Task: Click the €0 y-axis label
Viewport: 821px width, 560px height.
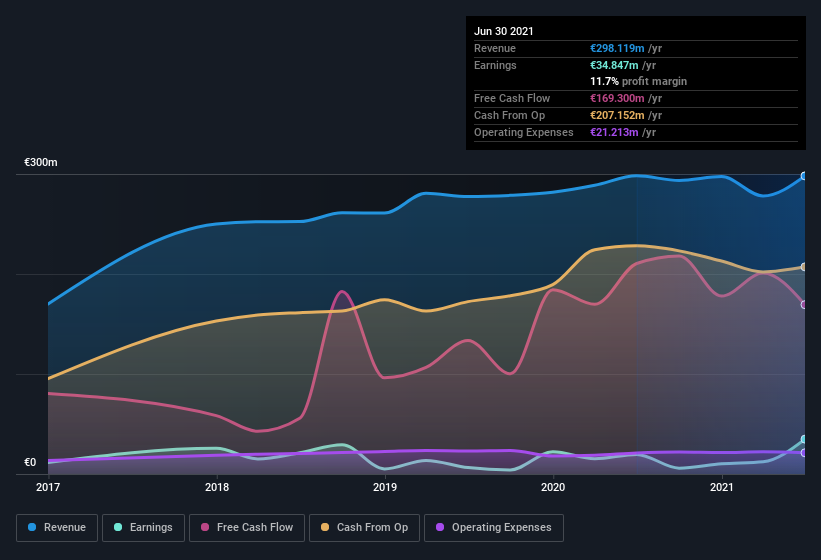Action: 30,462
